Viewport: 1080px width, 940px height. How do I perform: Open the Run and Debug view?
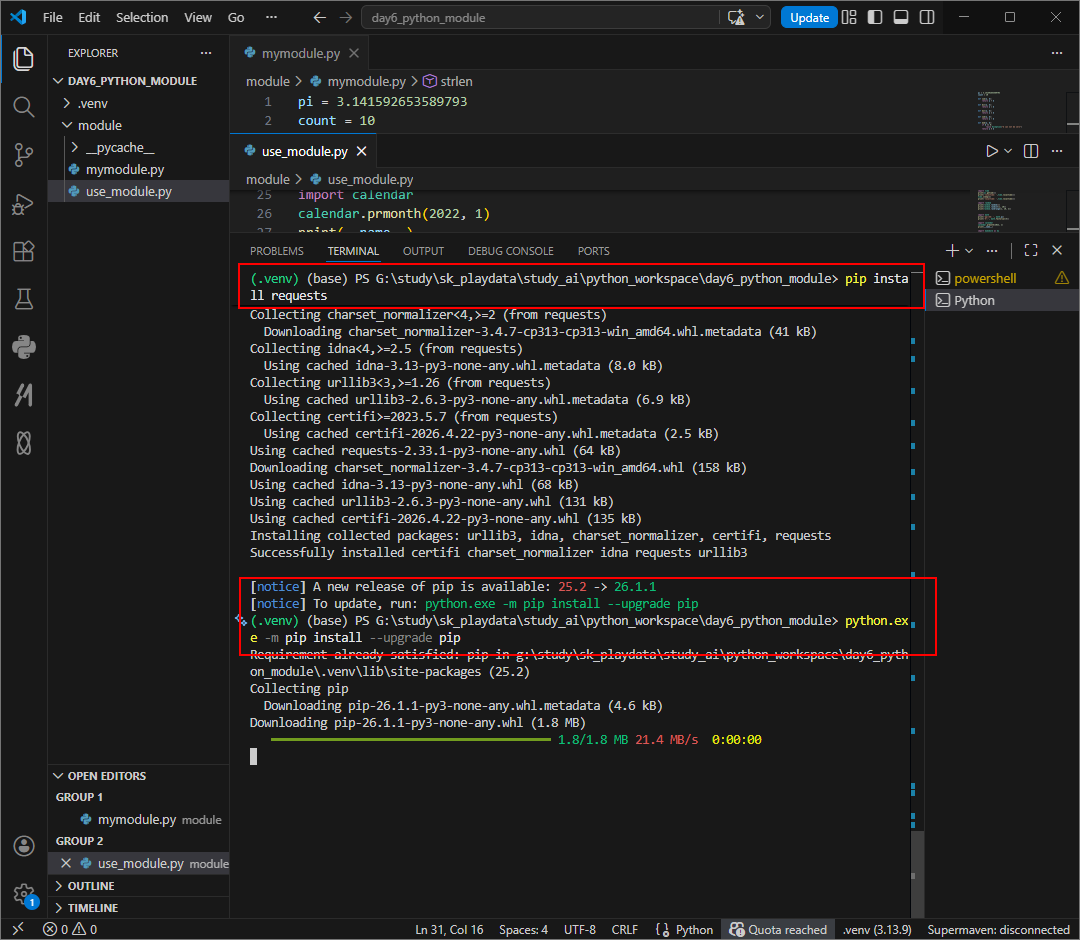pos(23,204)
